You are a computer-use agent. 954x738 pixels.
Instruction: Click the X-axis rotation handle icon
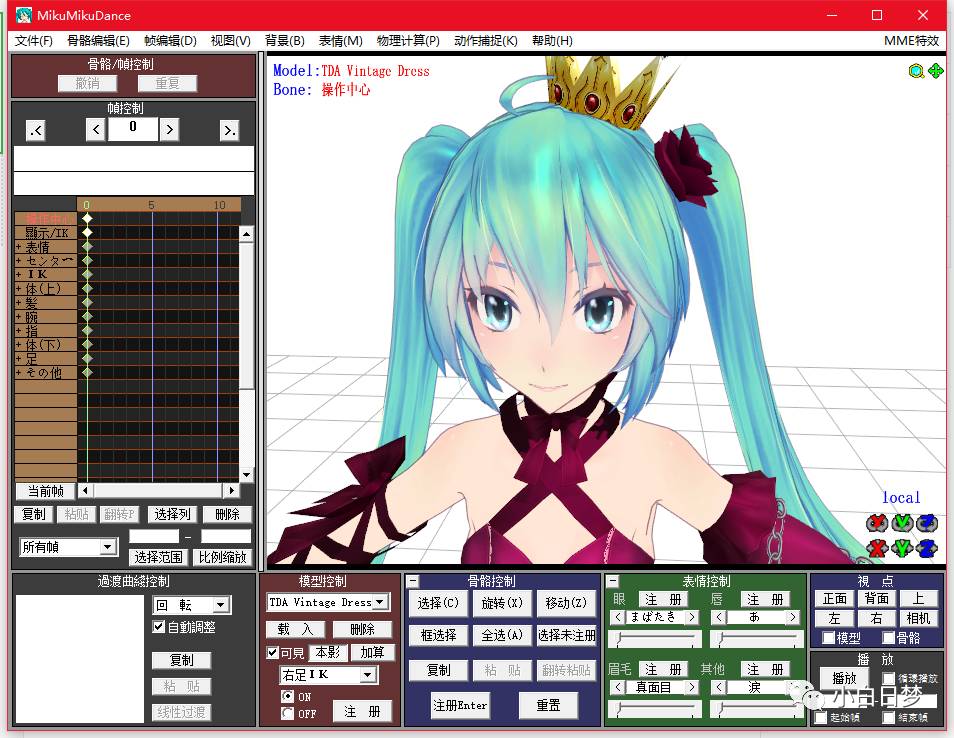[x=876, y=523]
